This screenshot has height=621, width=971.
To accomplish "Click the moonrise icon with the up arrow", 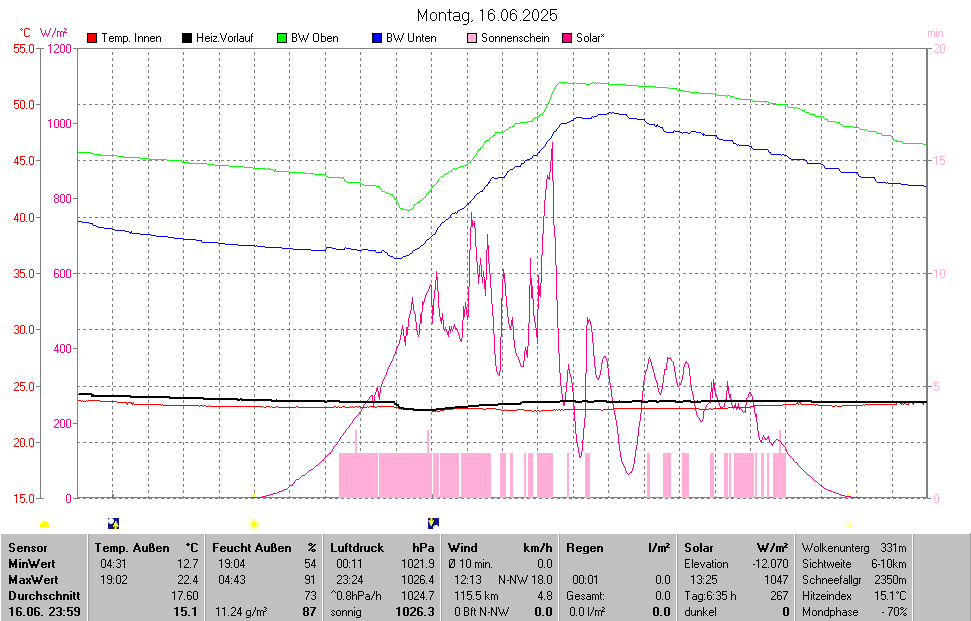I will [113, 524].
